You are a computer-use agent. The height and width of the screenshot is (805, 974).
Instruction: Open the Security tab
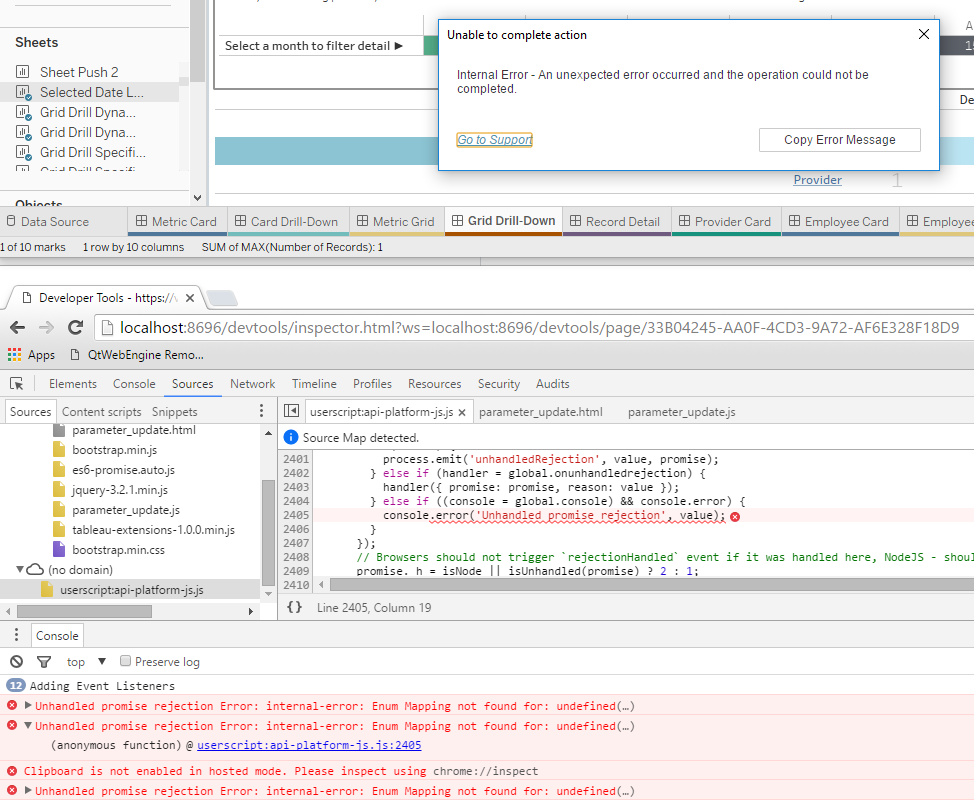499,384
